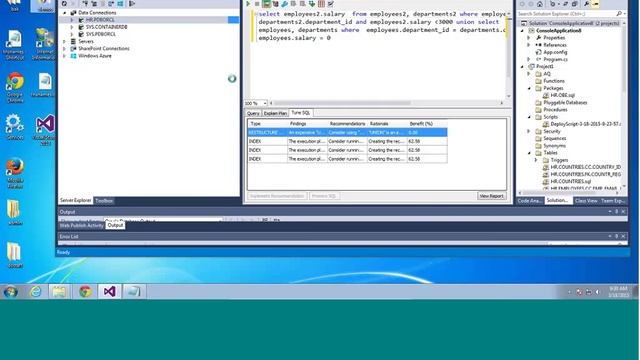
Task: Expand the Windows Azure node
Action: tap(64, 56)
